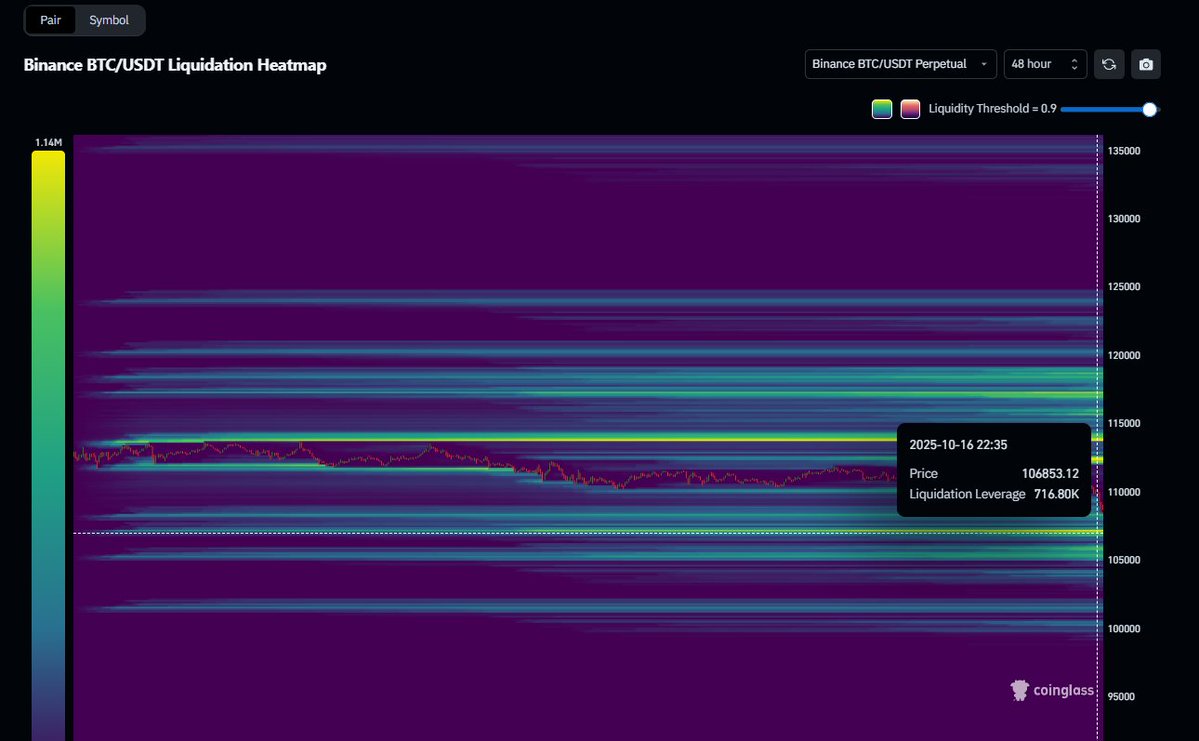The image size is (1199, 741).
Task: Select the pink-purple color scheme swatch
Action: coord(910,109)
